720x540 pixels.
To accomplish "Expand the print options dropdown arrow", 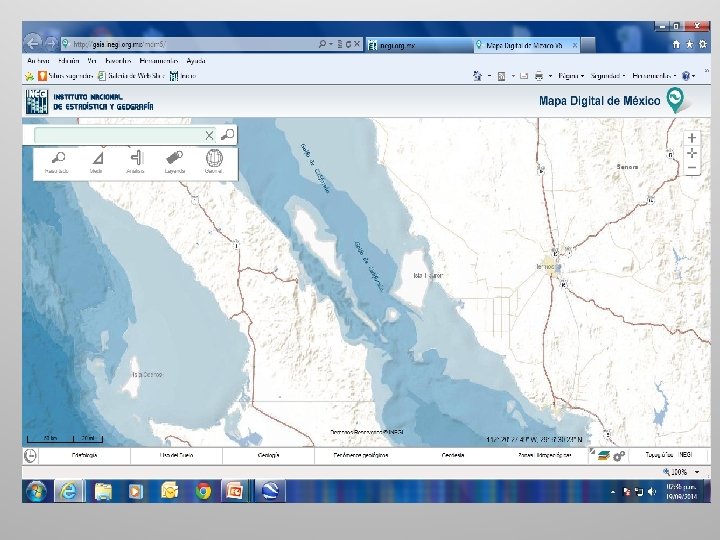I will click(x=550, y=76).
